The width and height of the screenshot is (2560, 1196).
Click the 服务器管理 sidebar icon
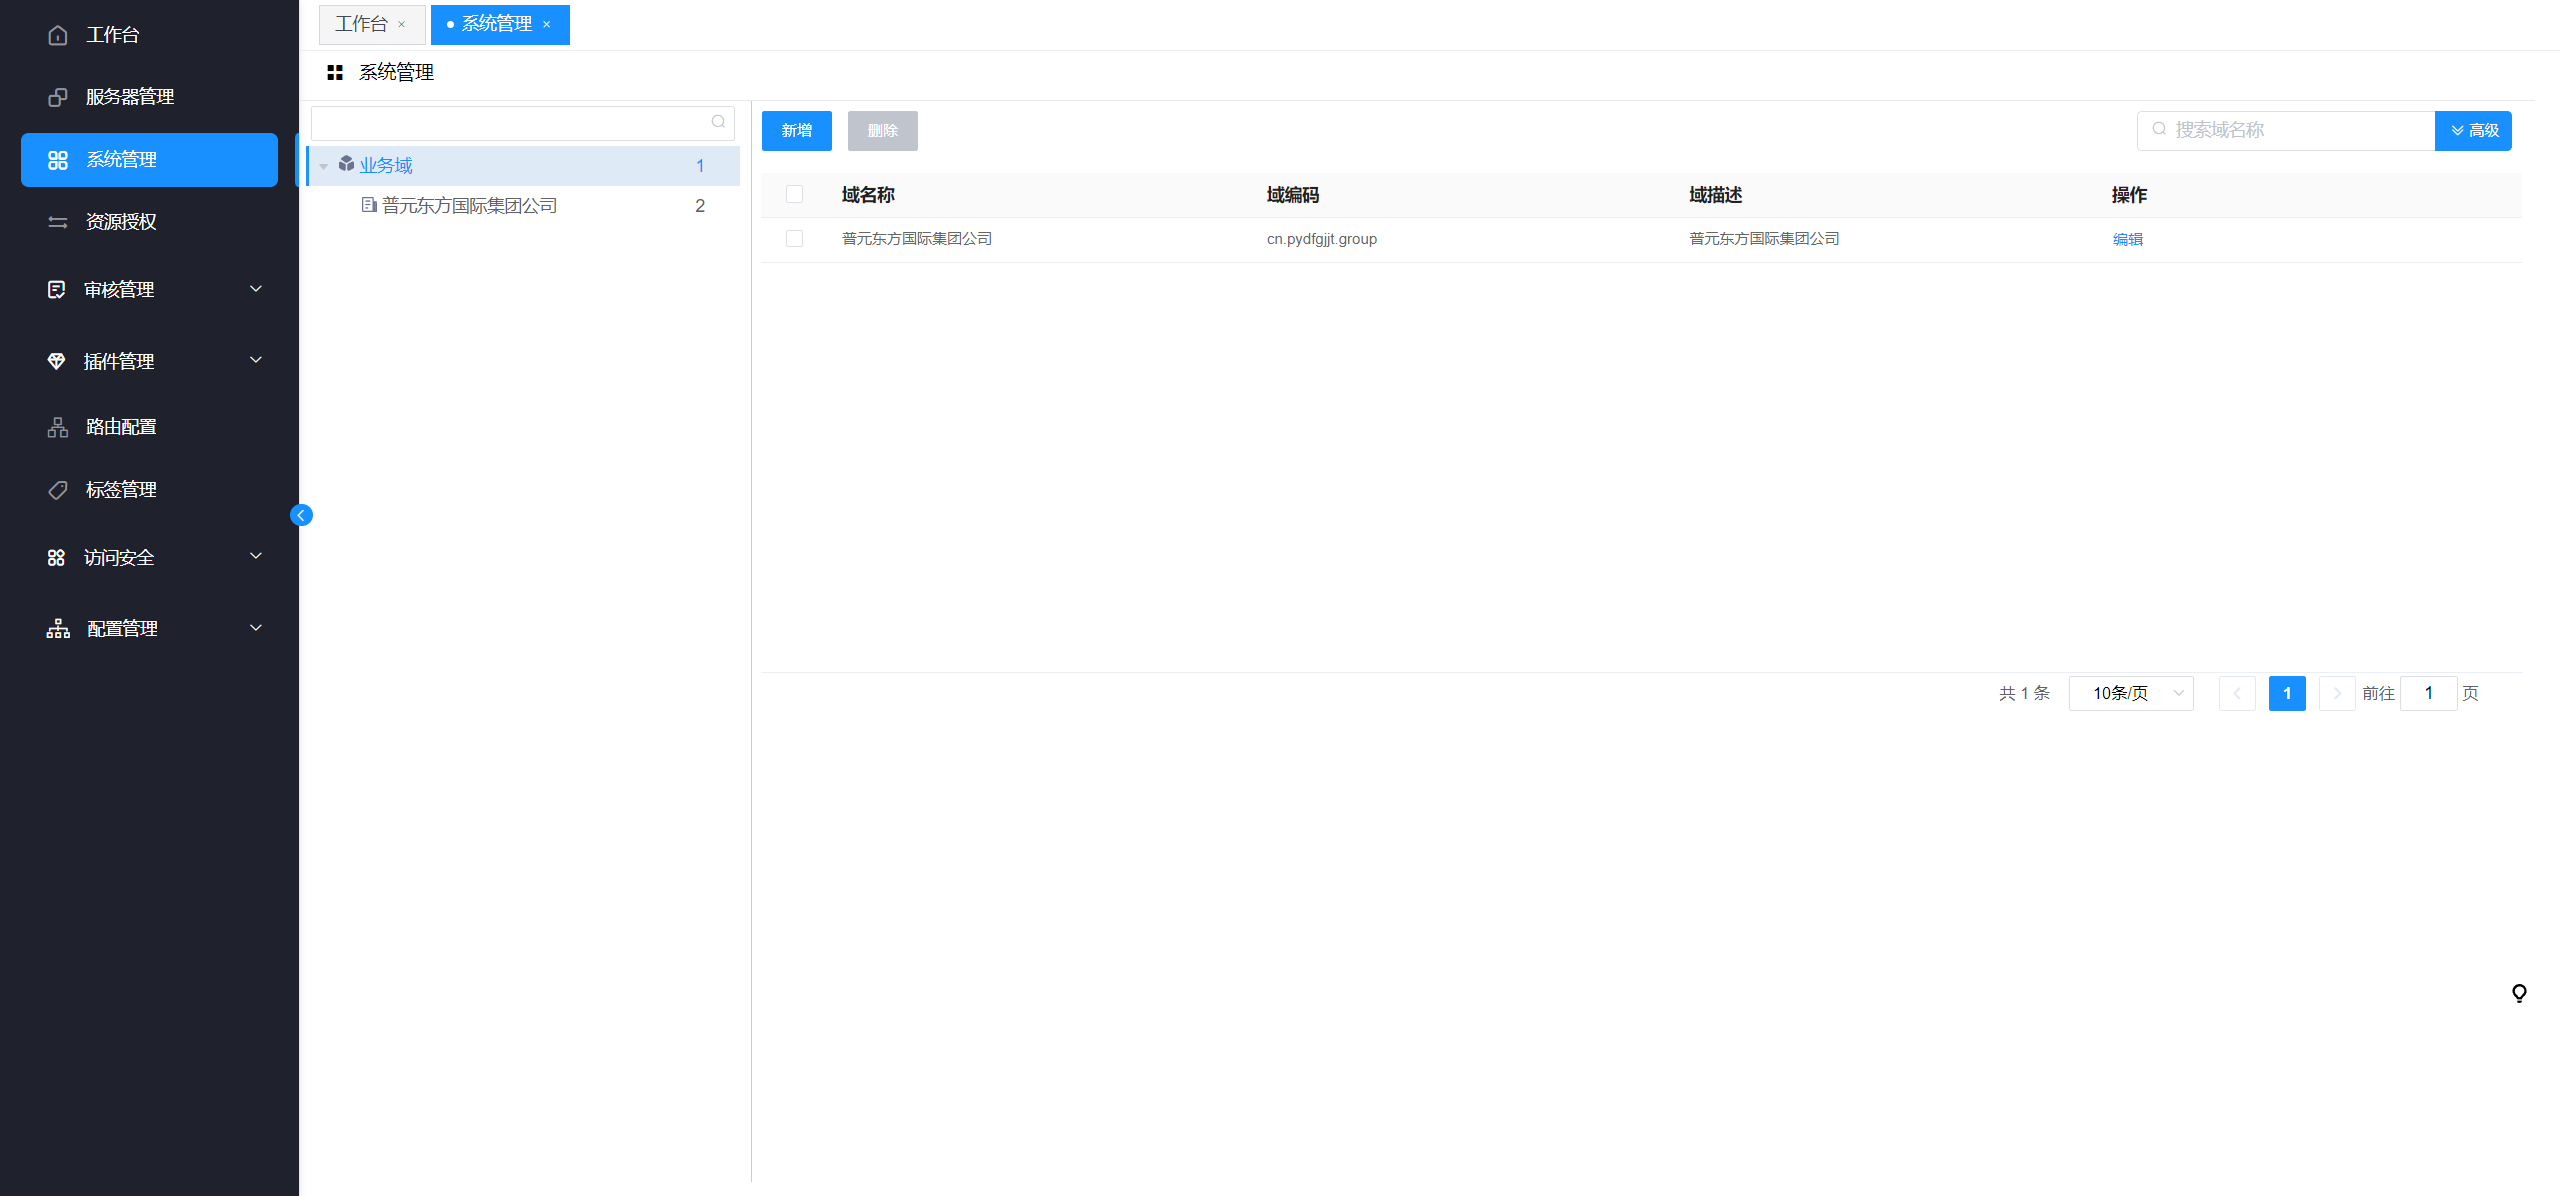point(58,97)
